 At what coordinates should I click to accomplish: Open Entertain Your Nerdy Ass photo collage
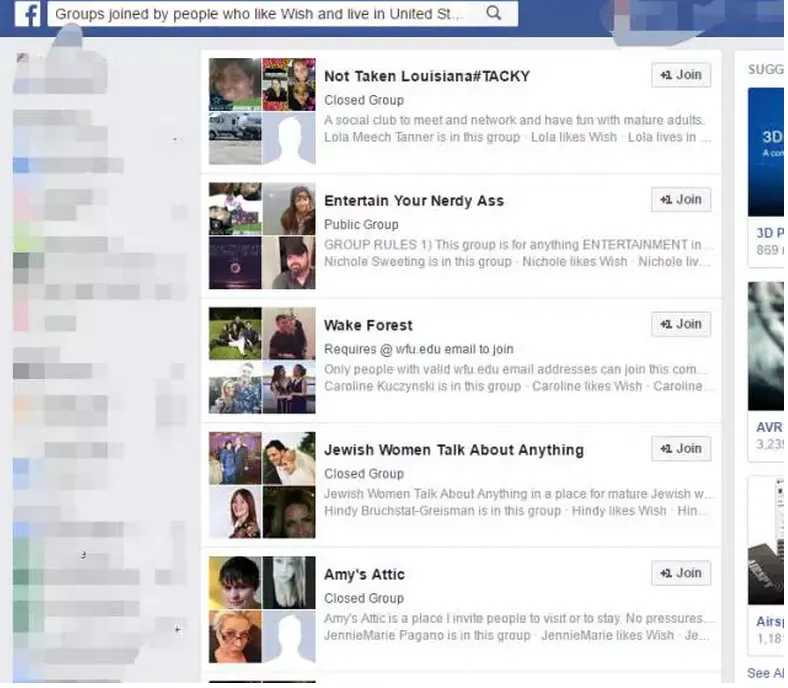pyautogui.click(x=262, y=236)
